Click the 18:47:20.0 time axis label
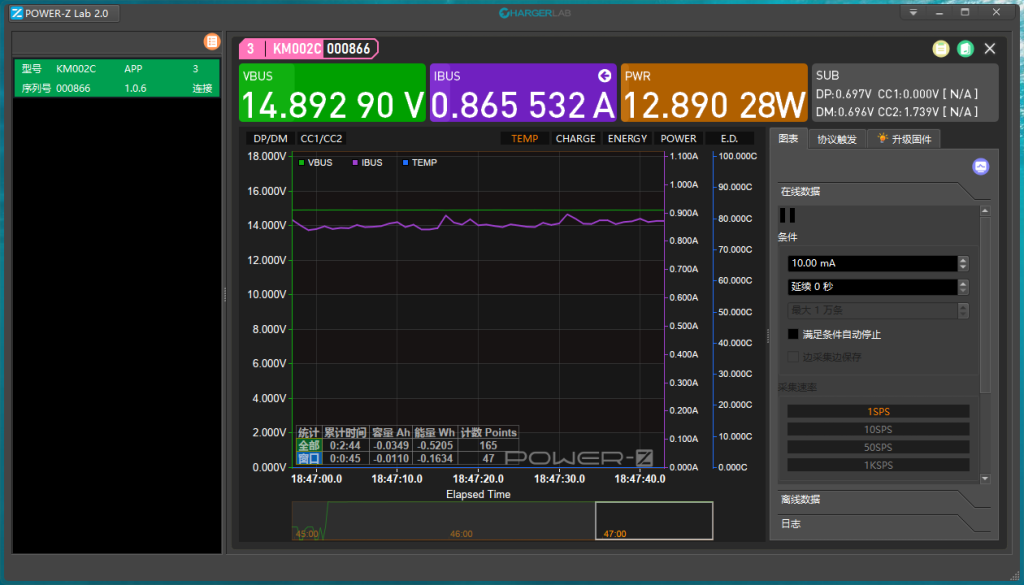This screenshot has width=1024, height=585. tap(478, 479)
